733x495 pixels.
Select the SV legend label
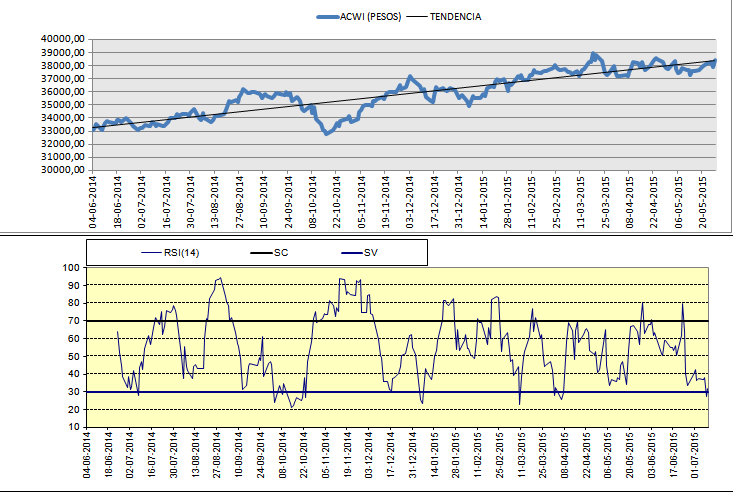(371, 253)
